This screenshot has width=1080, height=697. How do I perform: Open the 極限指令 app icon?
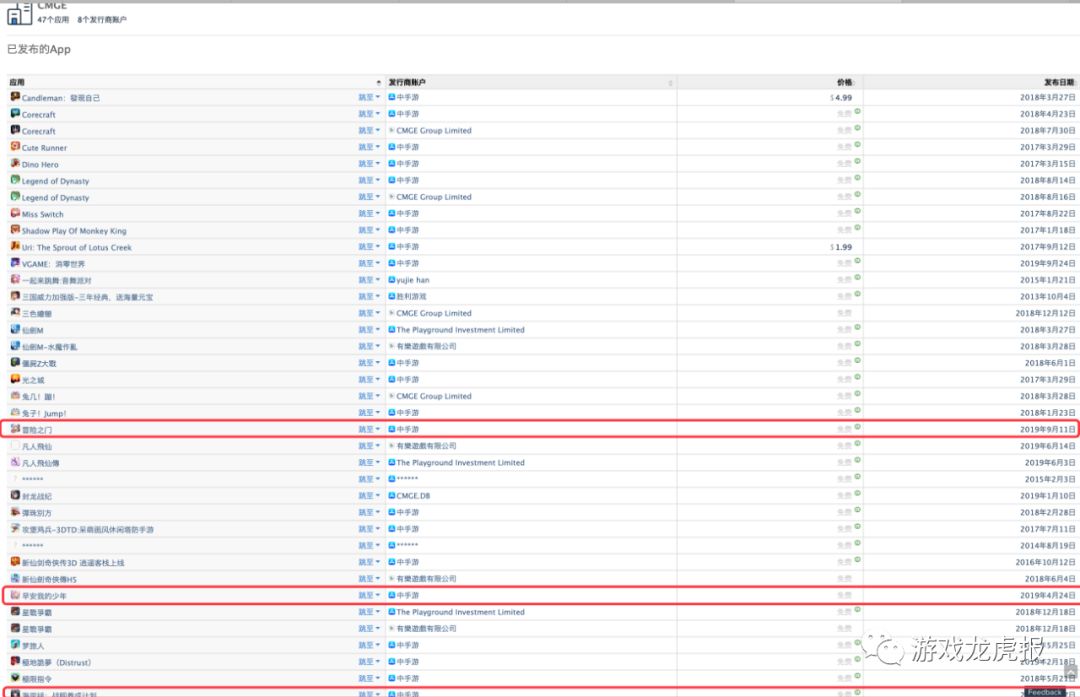15,678
